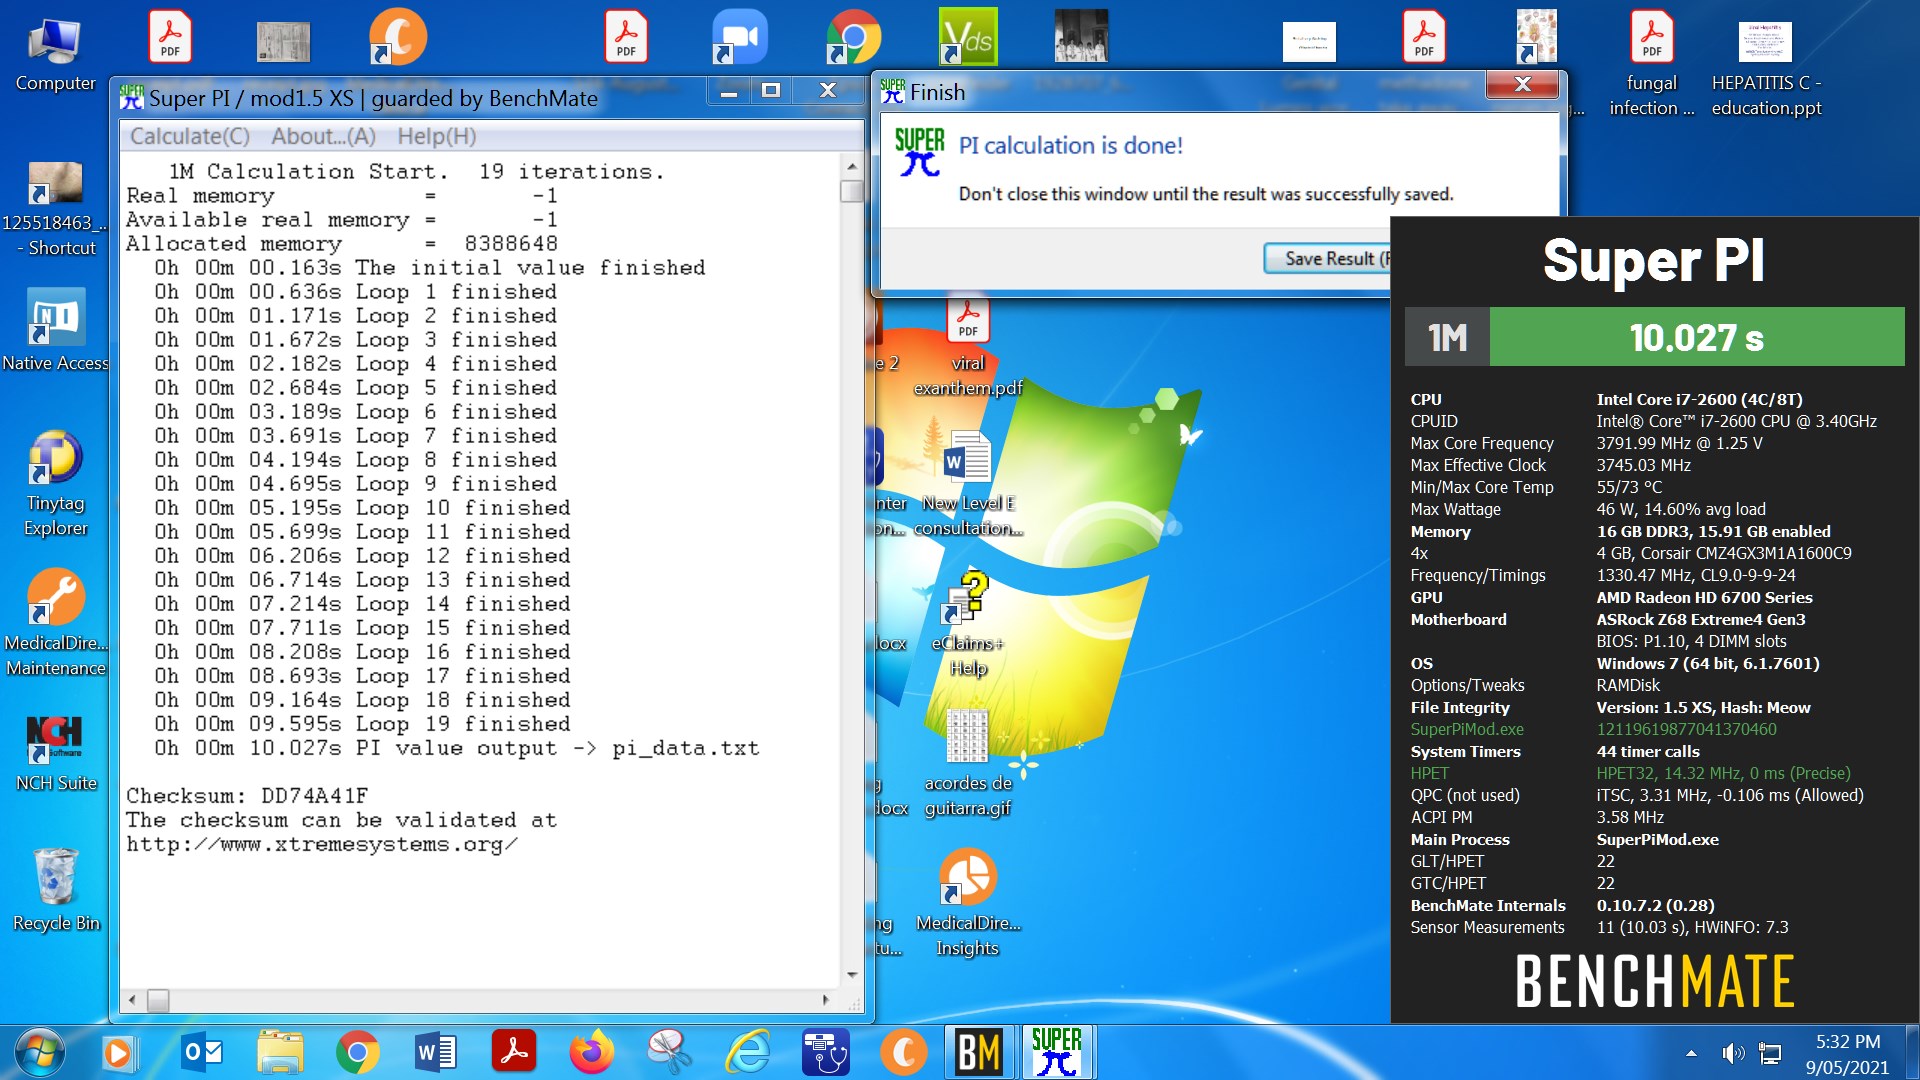Click the Max Core Frequency 3791.99 MHz value
Image resolution: width=1920 pixels, height=1080 pixels.
tap(1679, 443)
